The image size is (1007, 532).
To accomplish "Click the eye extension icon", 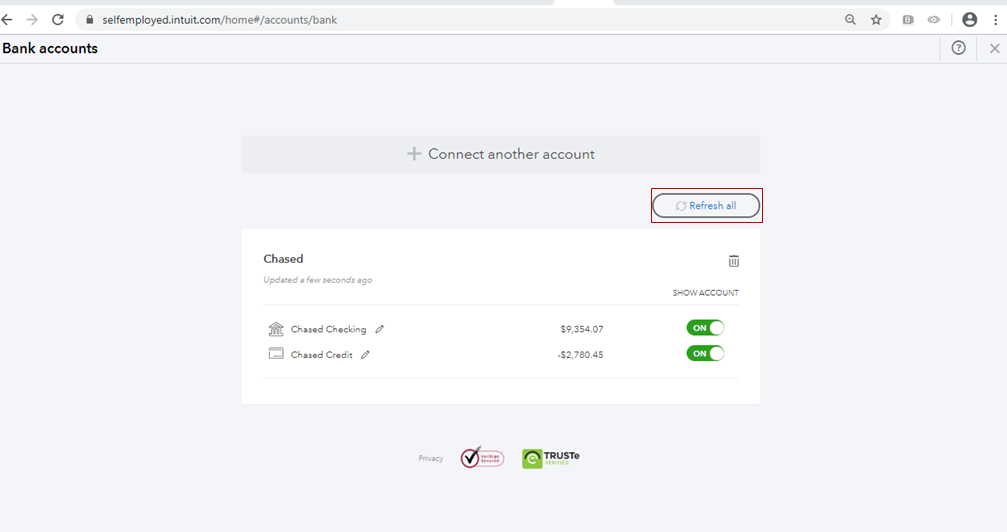I will coord(934,20).
